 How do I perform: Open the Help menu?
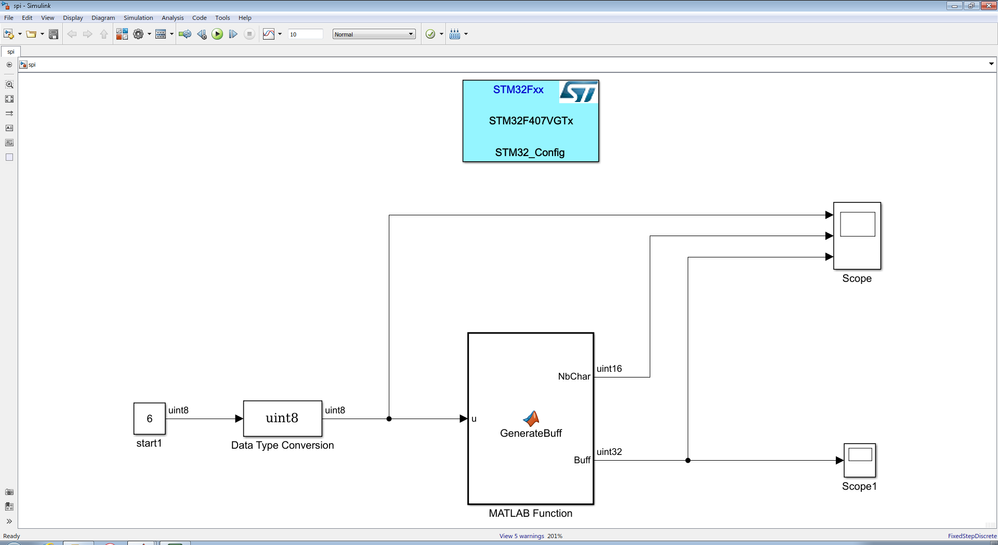tap(245, 18)
